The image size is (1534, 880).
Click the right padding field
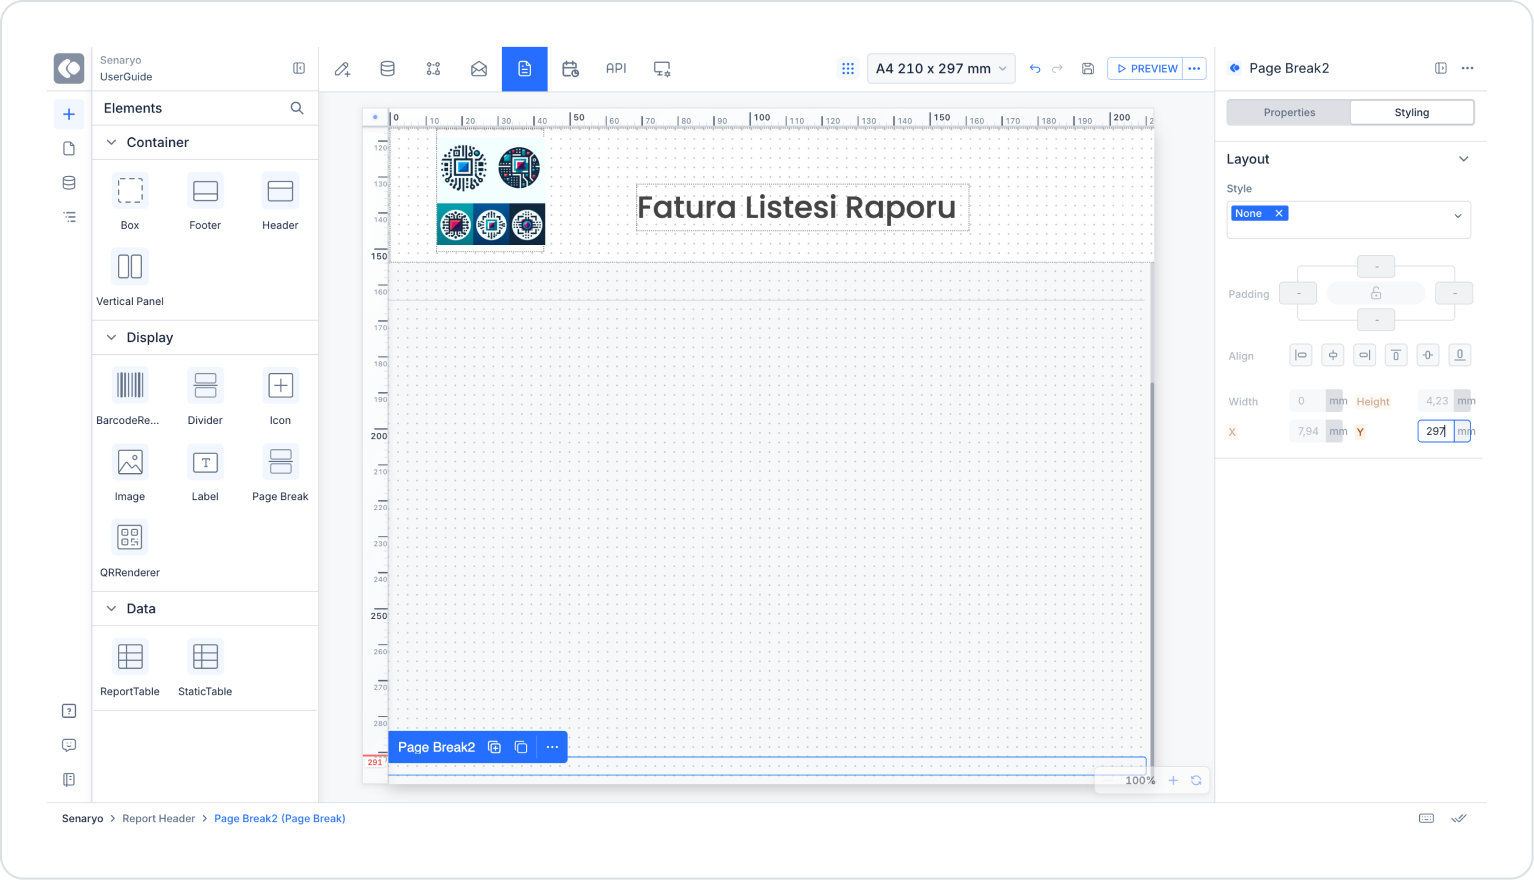point(1454,294)
